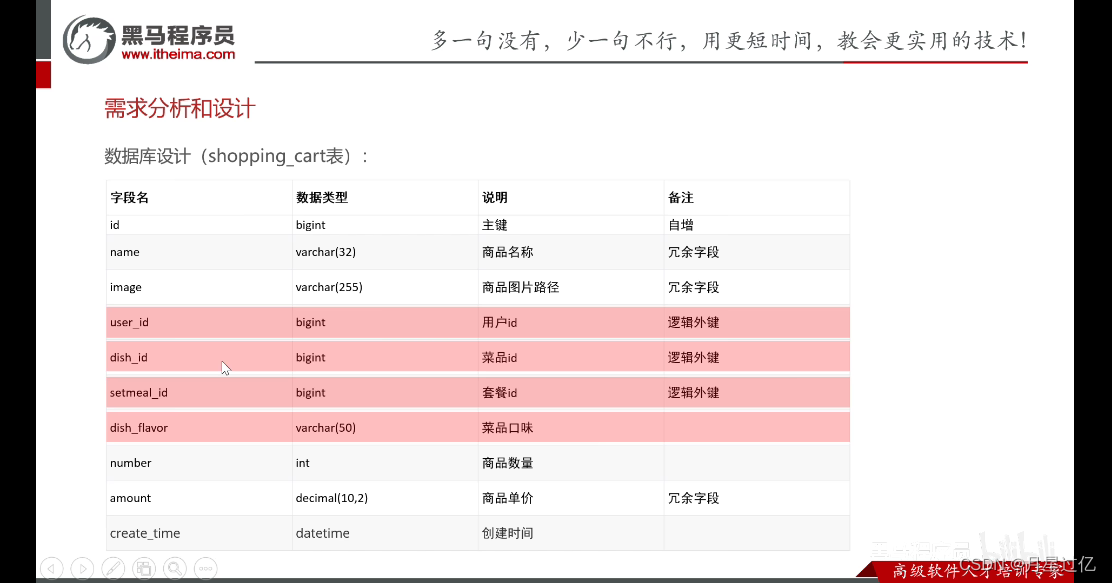The image size is (1112, 583).
Task: Select the 自增 remark cell
Action: pyautogui.click(x=757, y=225)
